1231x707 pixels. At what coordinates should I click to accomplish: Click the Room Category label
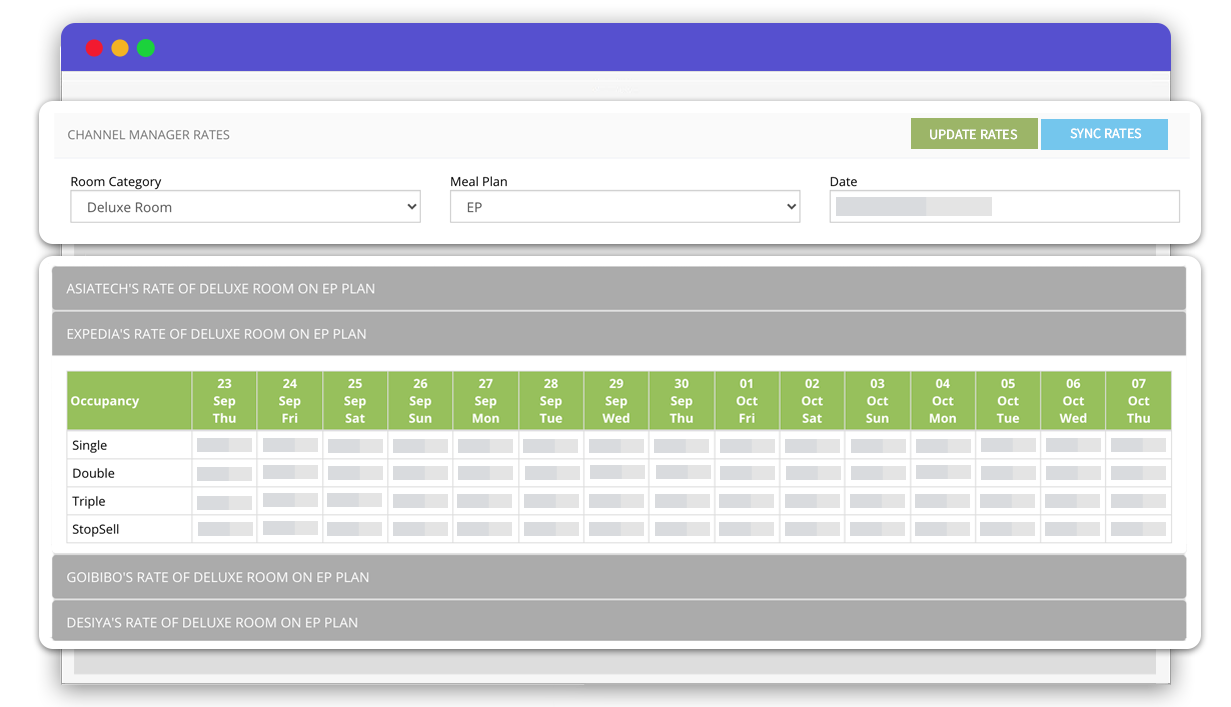coord(116,182)
